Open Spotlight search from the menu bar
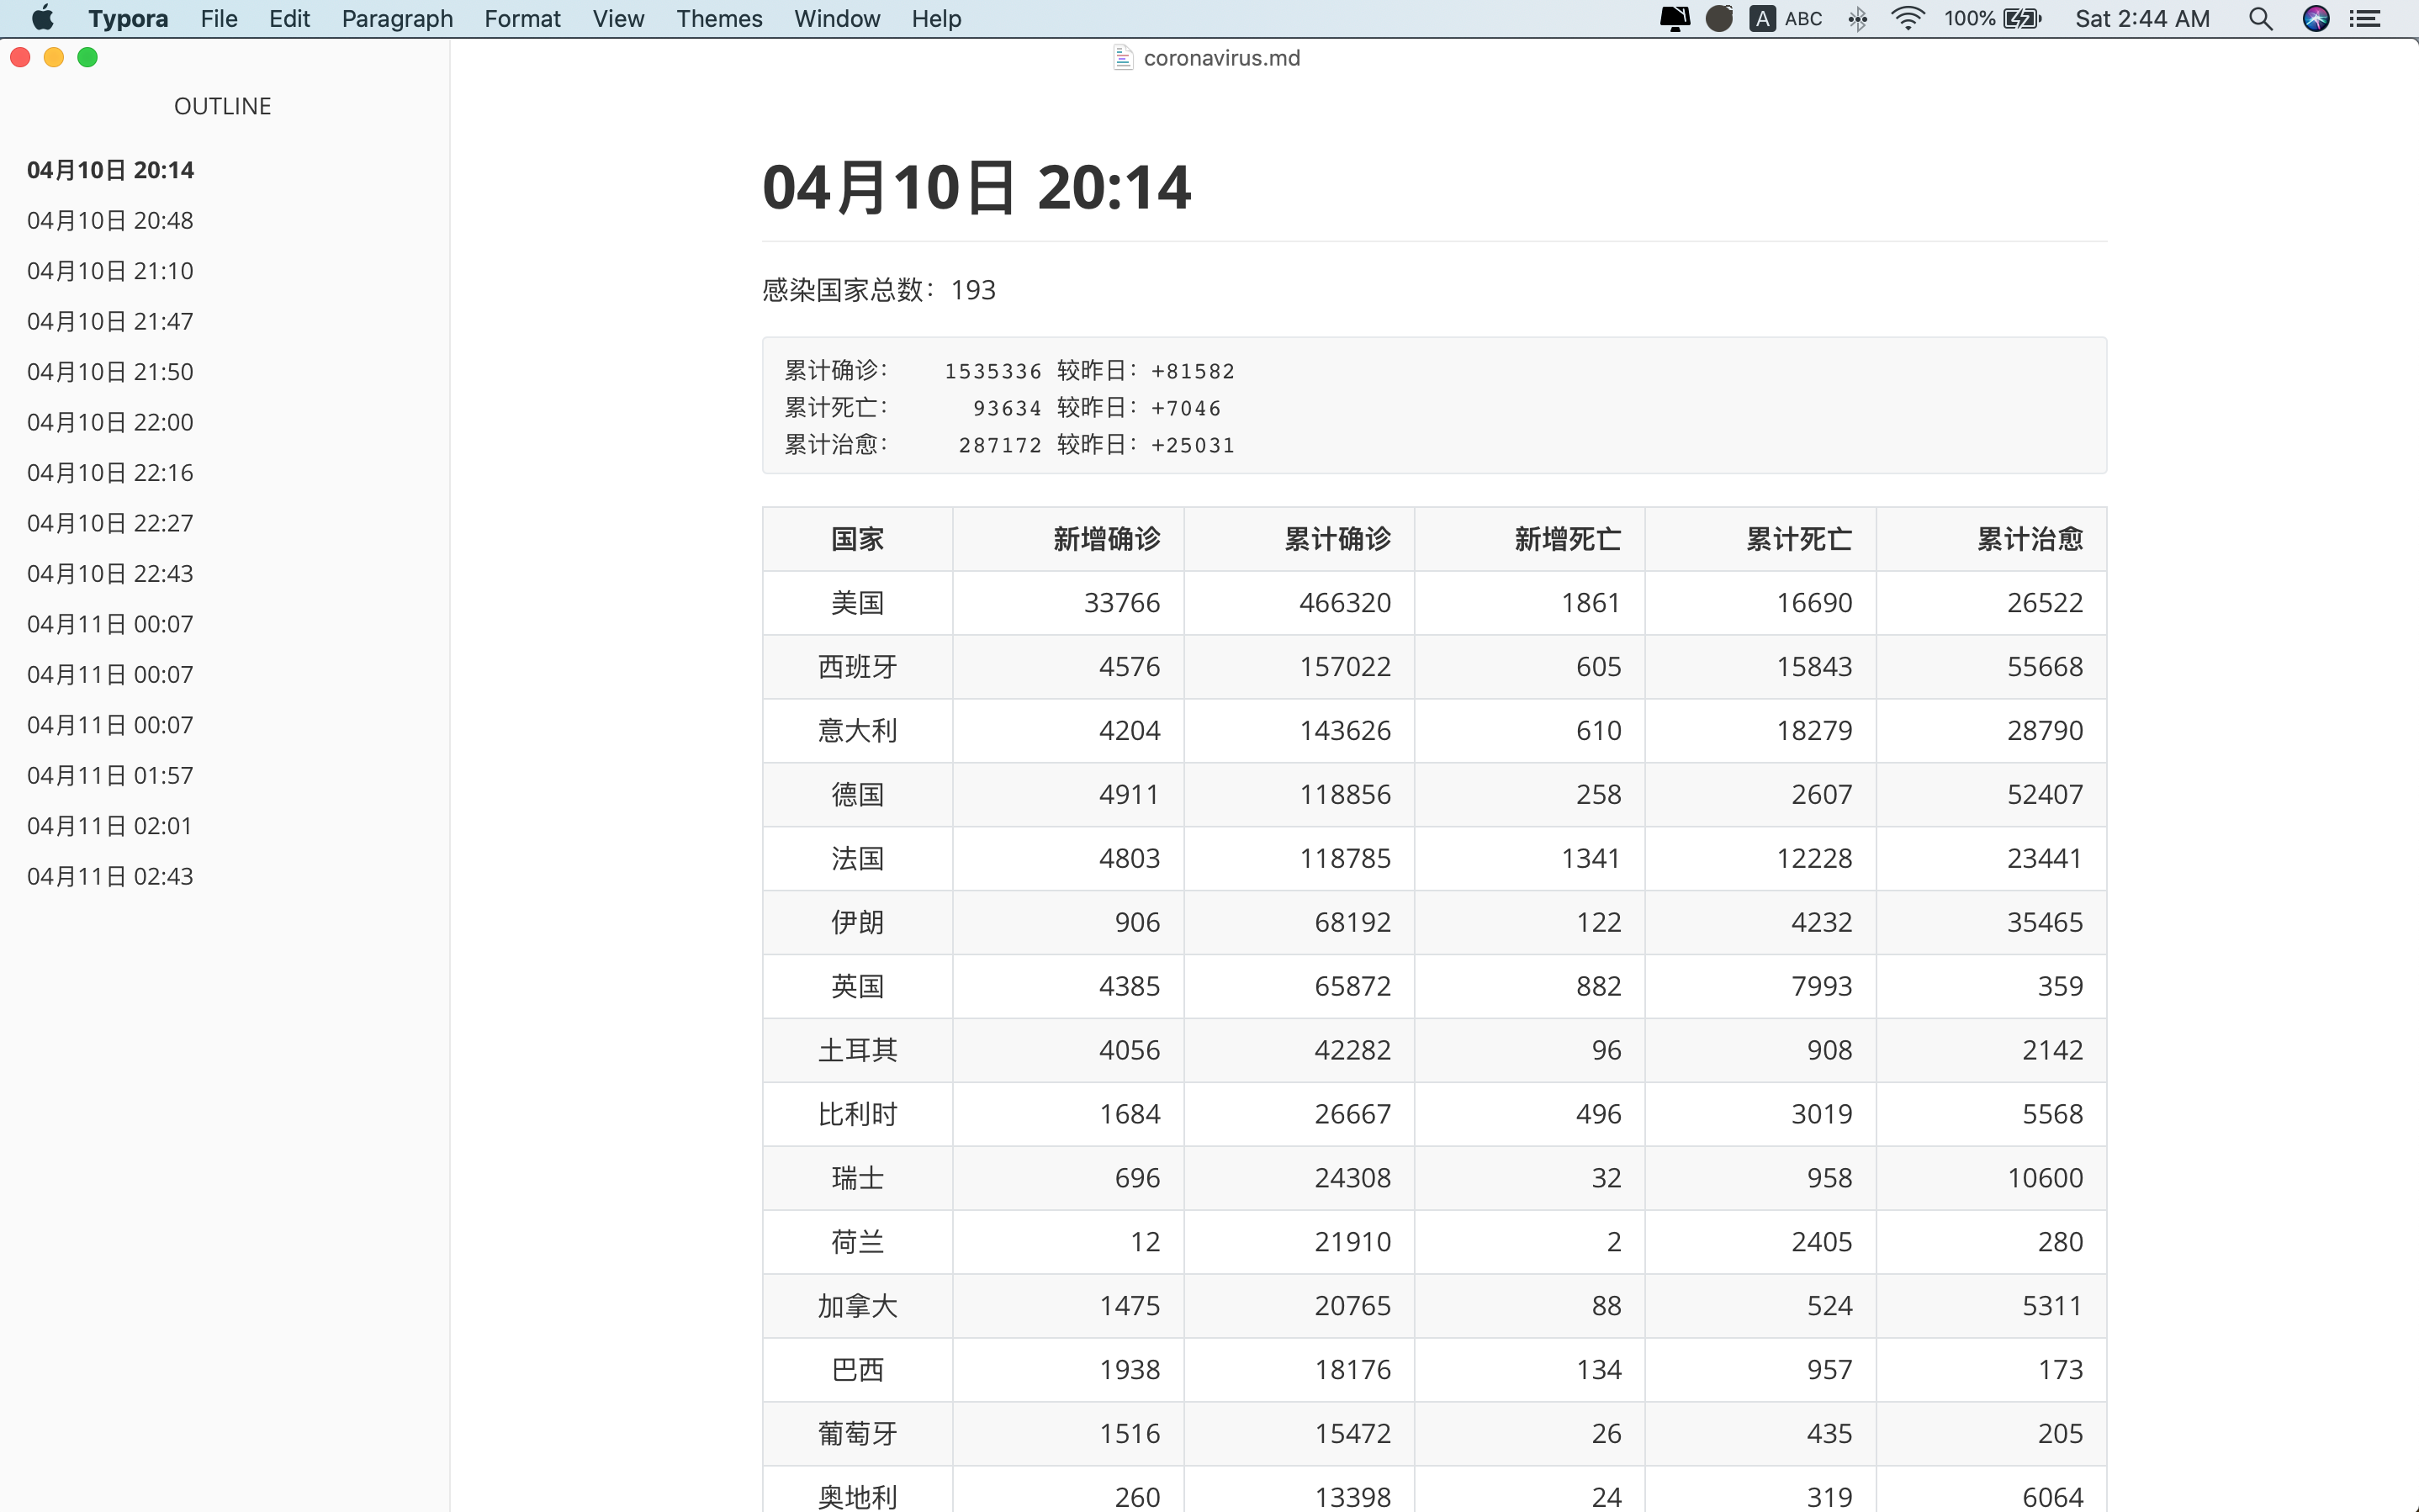2419x1512 pixels. [x=2261, y=18]
